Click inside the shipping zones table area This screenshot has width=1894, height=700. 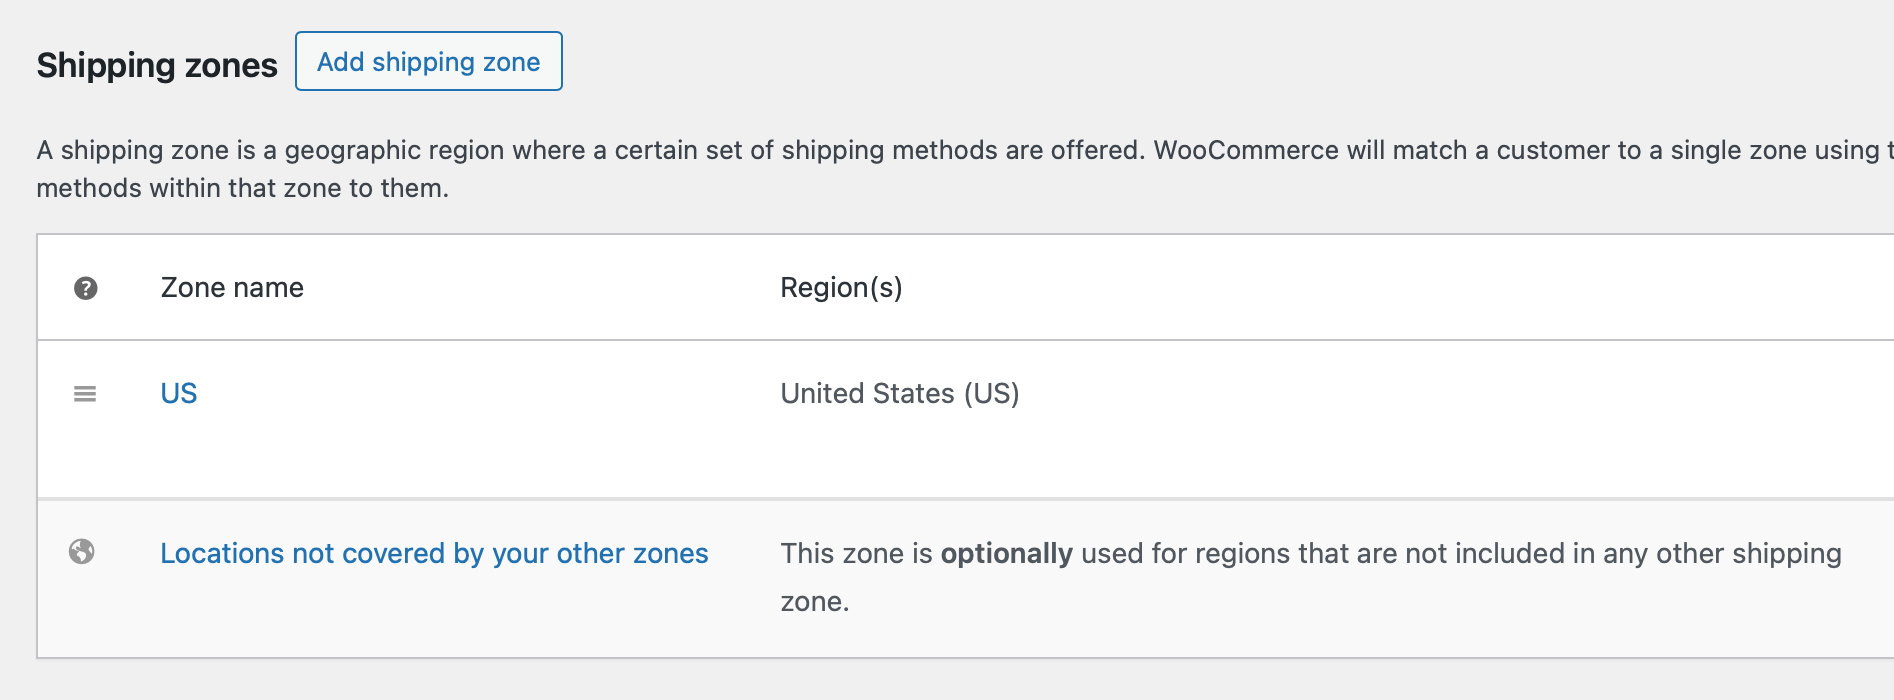point(900,450)
